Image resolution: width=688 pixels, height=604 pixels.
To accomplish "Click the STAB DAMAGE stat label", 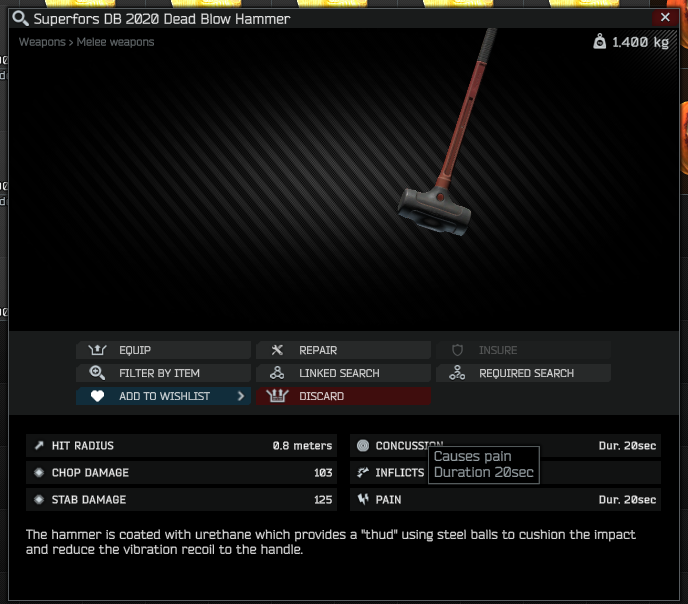I will coord(89,500).
